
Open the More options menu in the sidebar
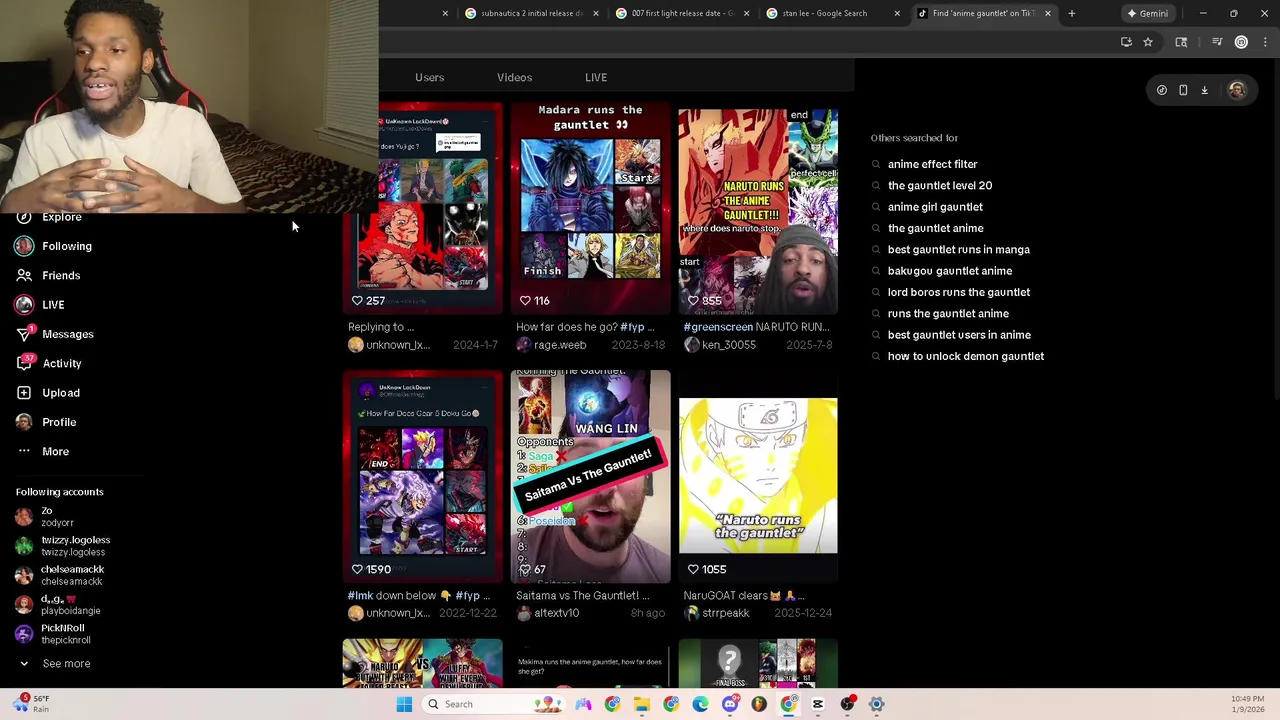[x=43, y=451]
